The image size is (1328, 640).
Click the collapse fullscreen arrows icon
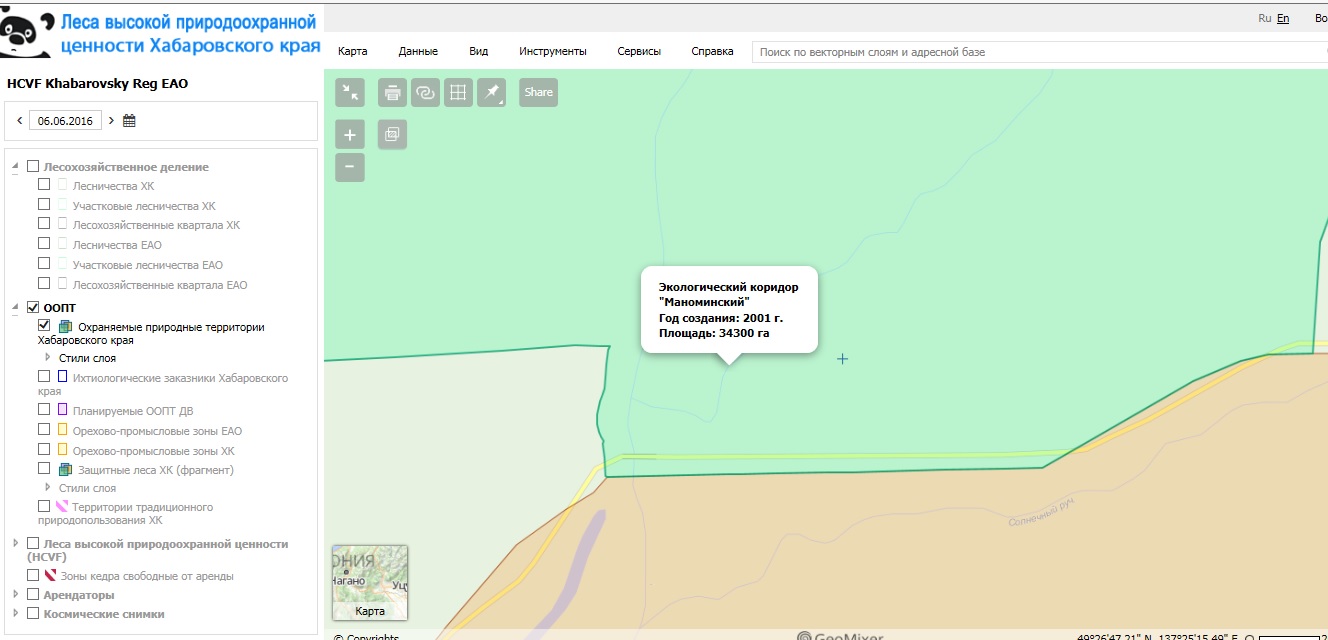click(x=350, y=92)
